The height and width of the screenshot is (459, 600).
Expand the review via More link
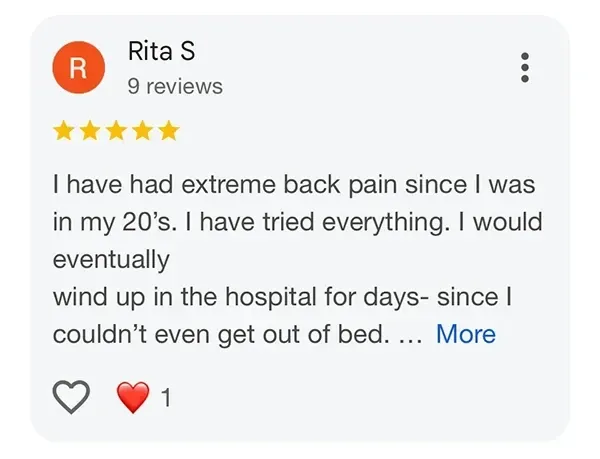(x=465, y=334)
